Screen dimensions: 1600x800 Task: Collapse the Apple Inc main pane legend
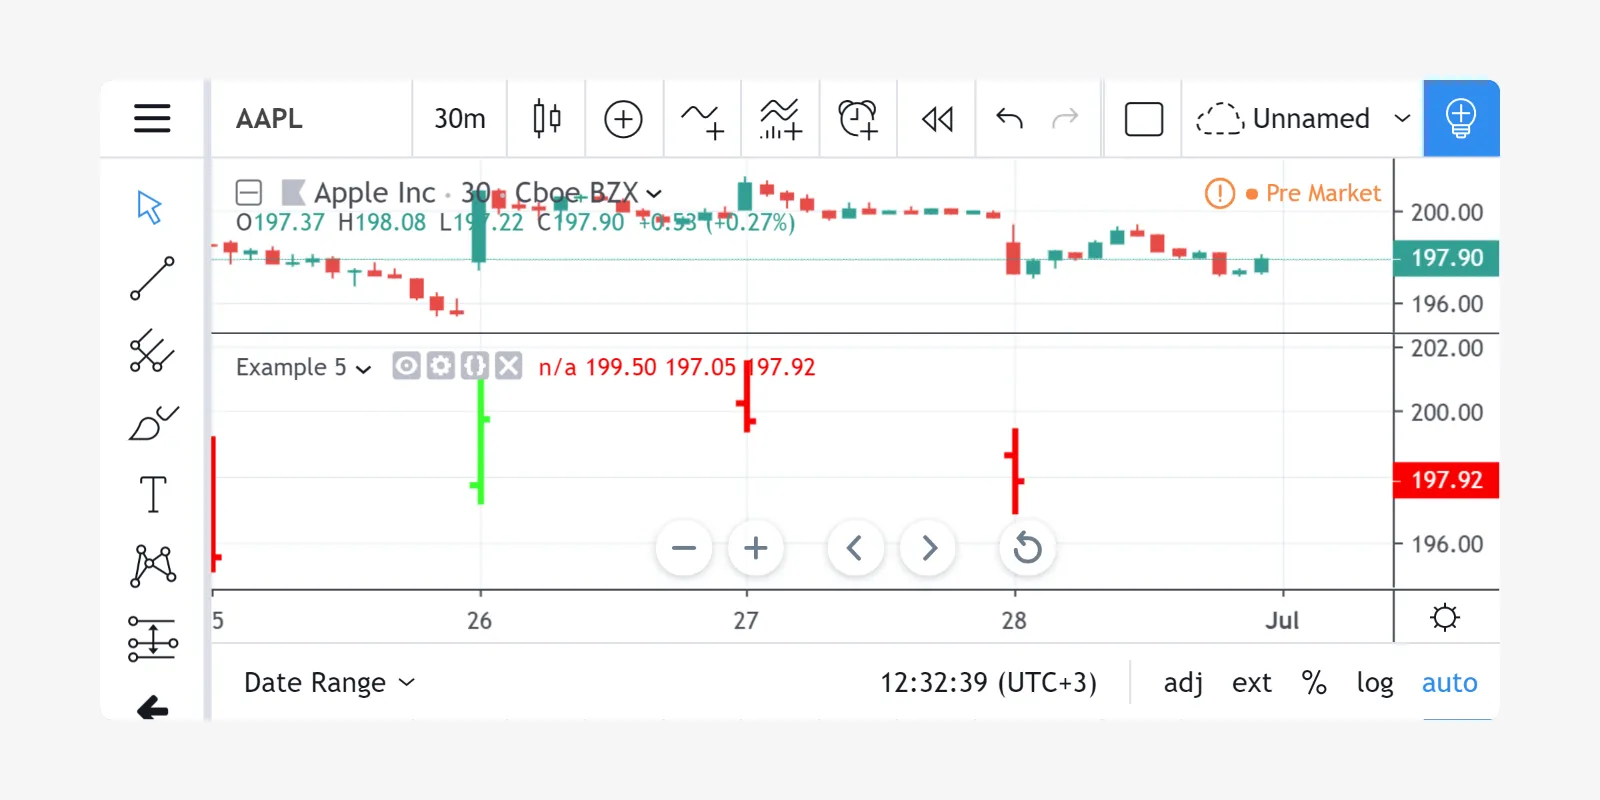pyautogui.click(x=249, y=192)
